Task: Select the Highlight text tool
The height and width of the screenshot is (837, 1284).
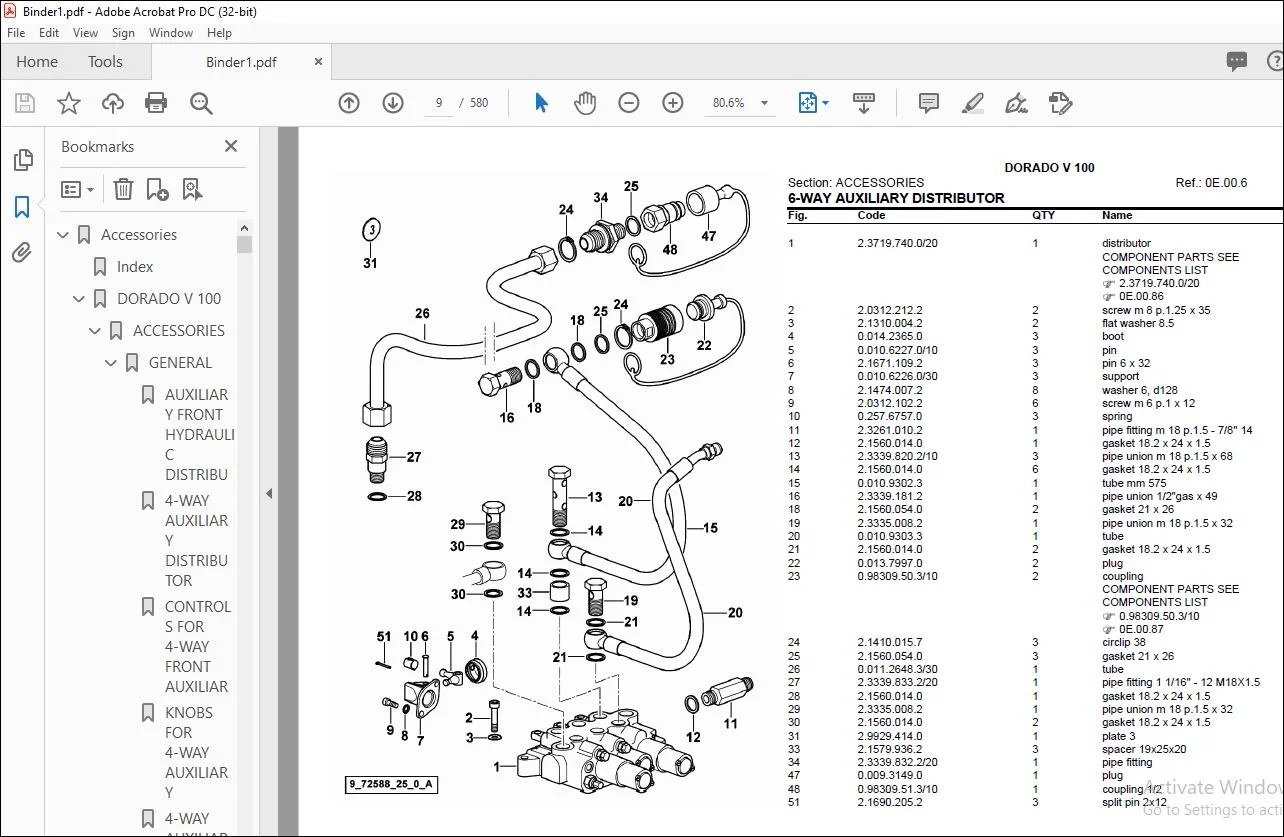Action: (x=972, y=103)
